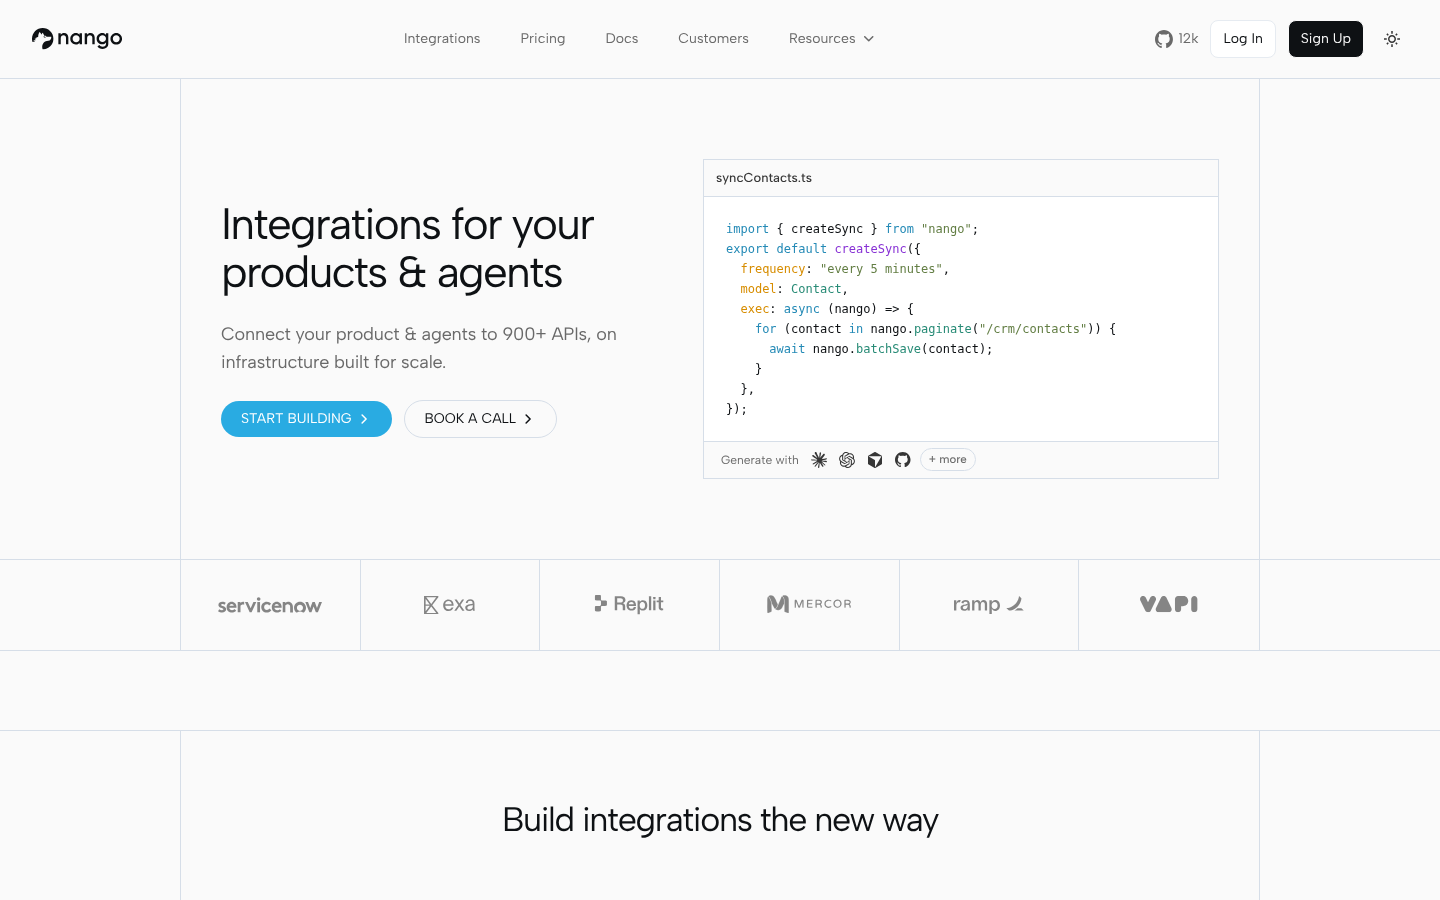
Task: Click the Ramp customer logo
Action: 988,604
